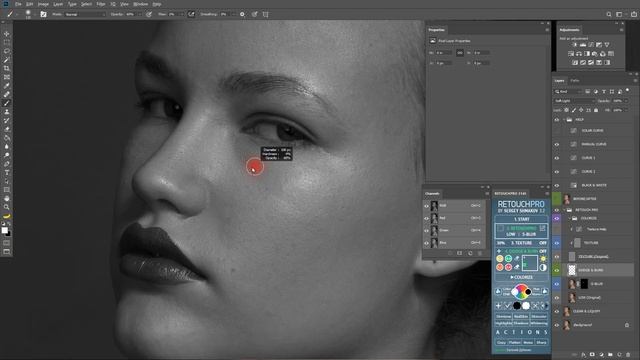The height and width of the screenshot is (360, 640).
Task: Select the Lasso tool
Action: pos(7,51)
